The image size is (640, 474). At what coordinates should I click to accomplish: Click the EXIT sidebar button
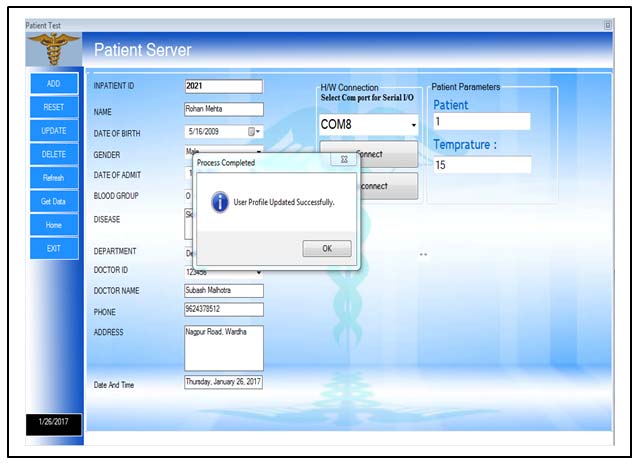(53, 248)
